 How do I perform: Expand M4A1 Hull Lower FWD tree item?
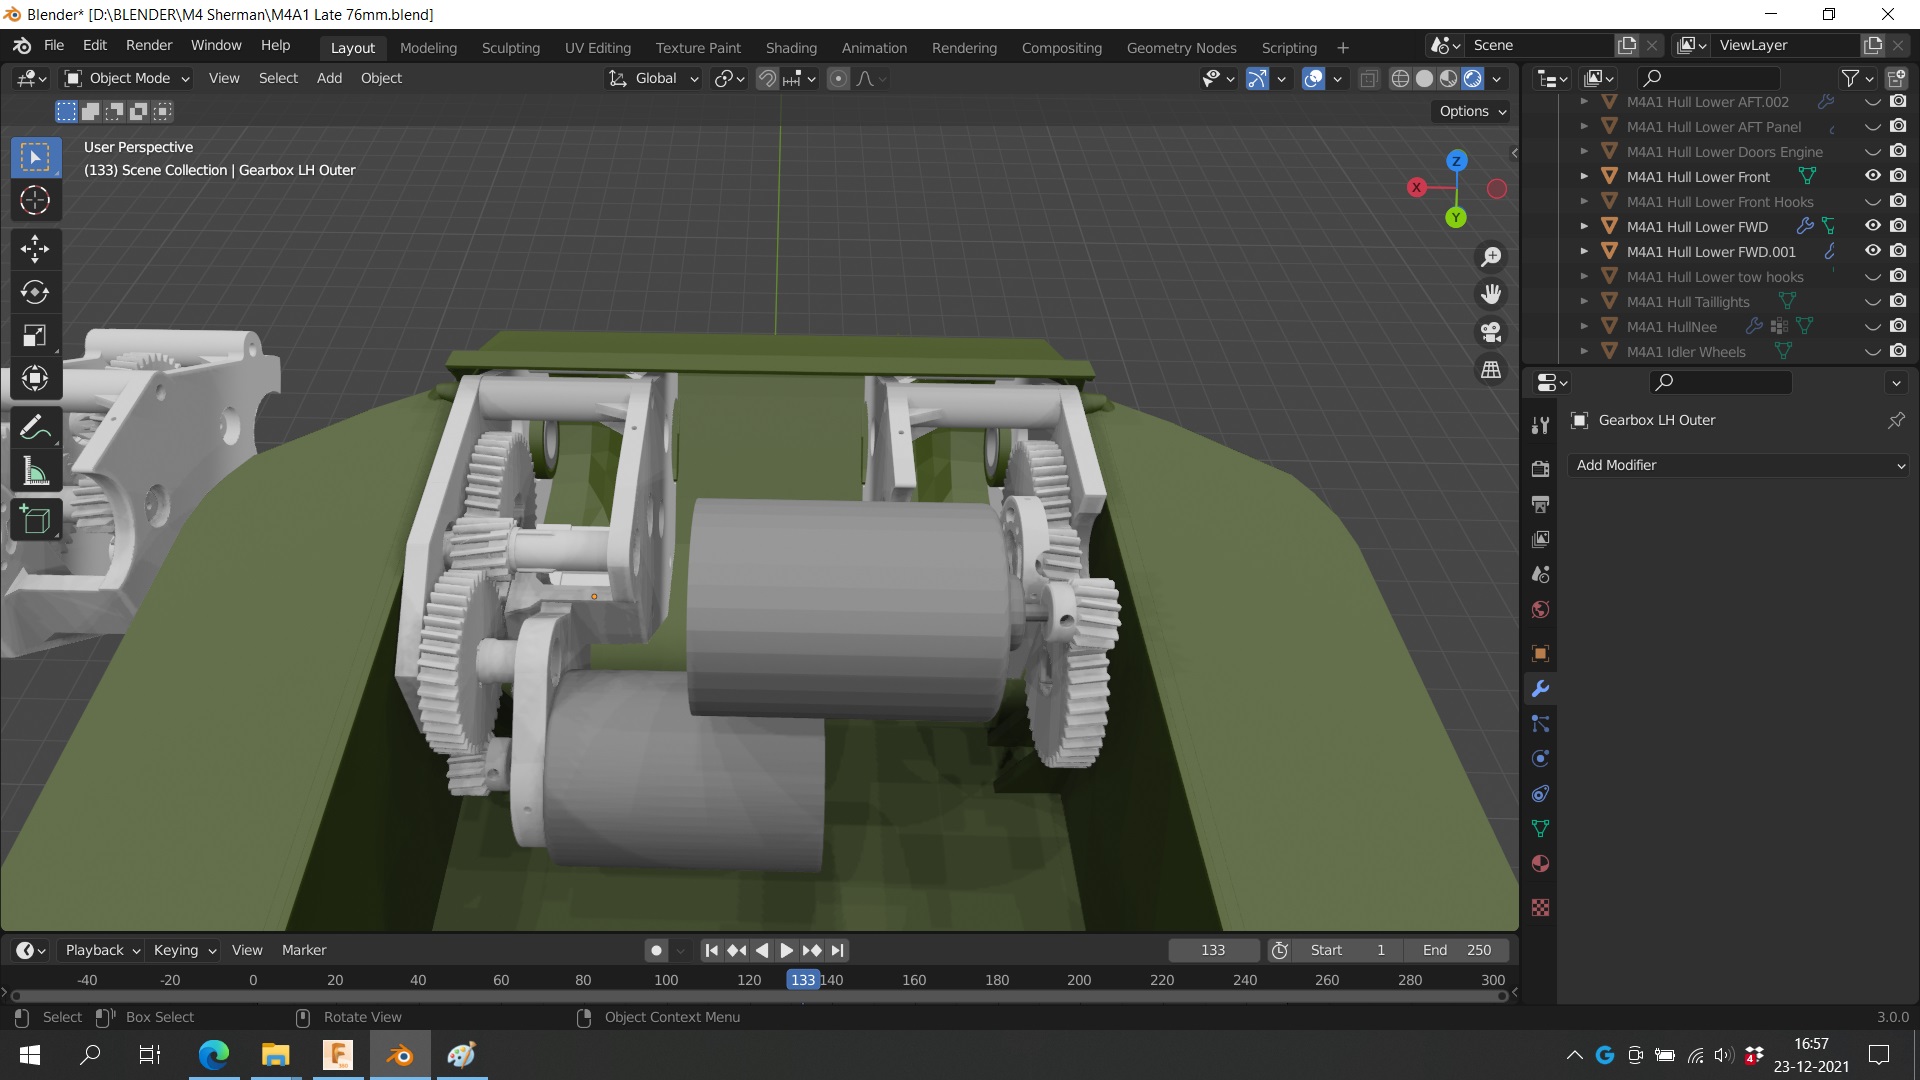pos(1584,227)
